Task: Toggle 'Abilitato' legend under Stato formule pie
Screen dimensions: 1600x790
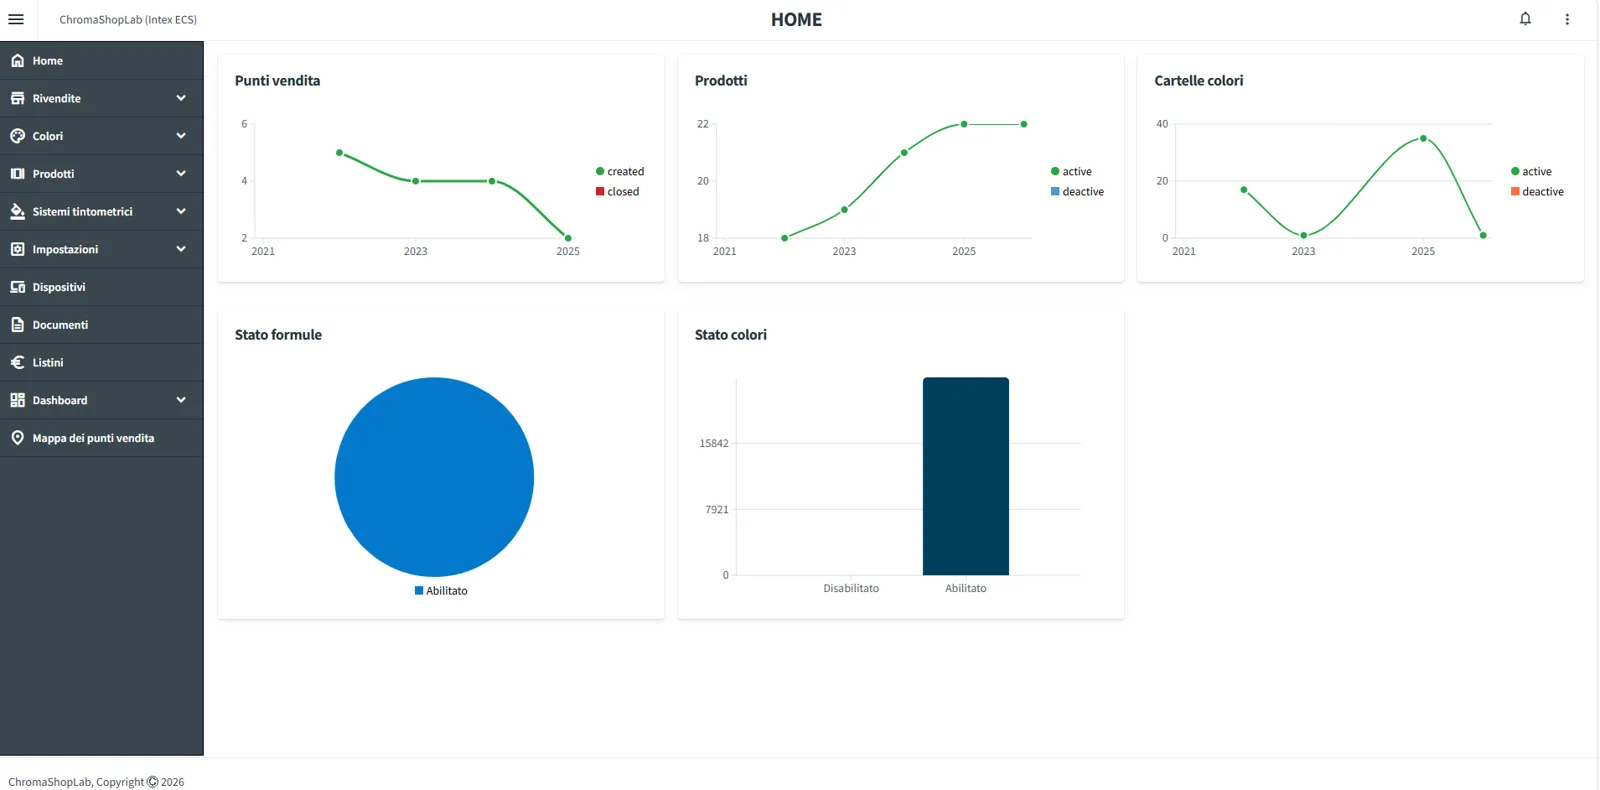Action: [x=441, y=591]
